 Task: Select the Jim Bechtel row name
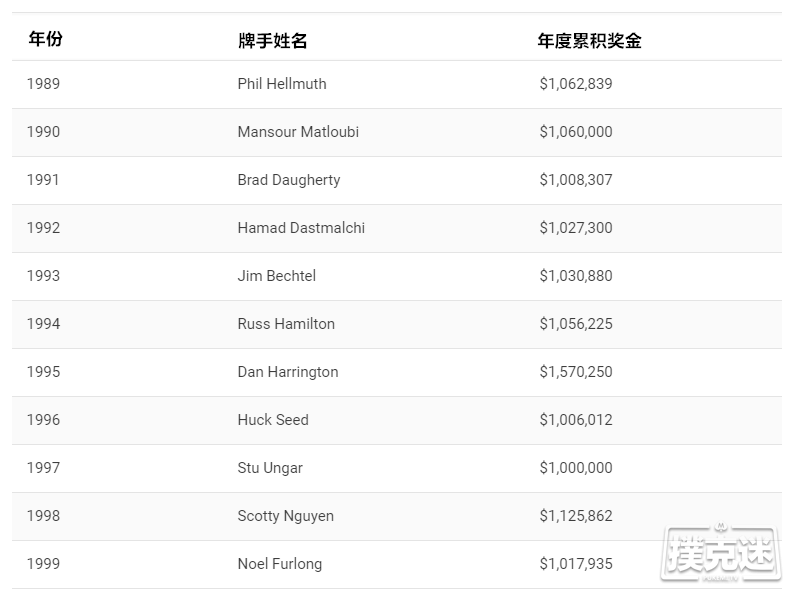tap(277, 276)
